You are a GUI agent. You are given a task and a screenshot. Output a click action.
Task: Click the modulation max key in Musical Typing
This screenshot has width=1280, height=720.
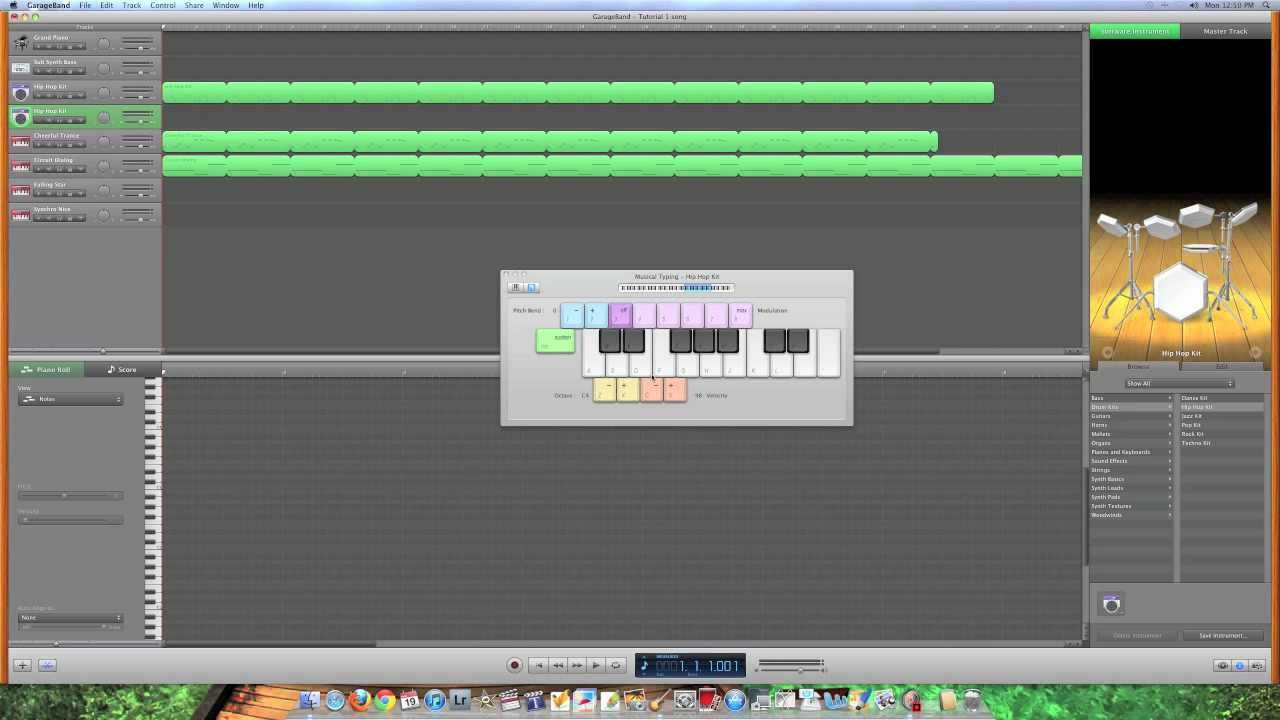(x=740, y=316)
